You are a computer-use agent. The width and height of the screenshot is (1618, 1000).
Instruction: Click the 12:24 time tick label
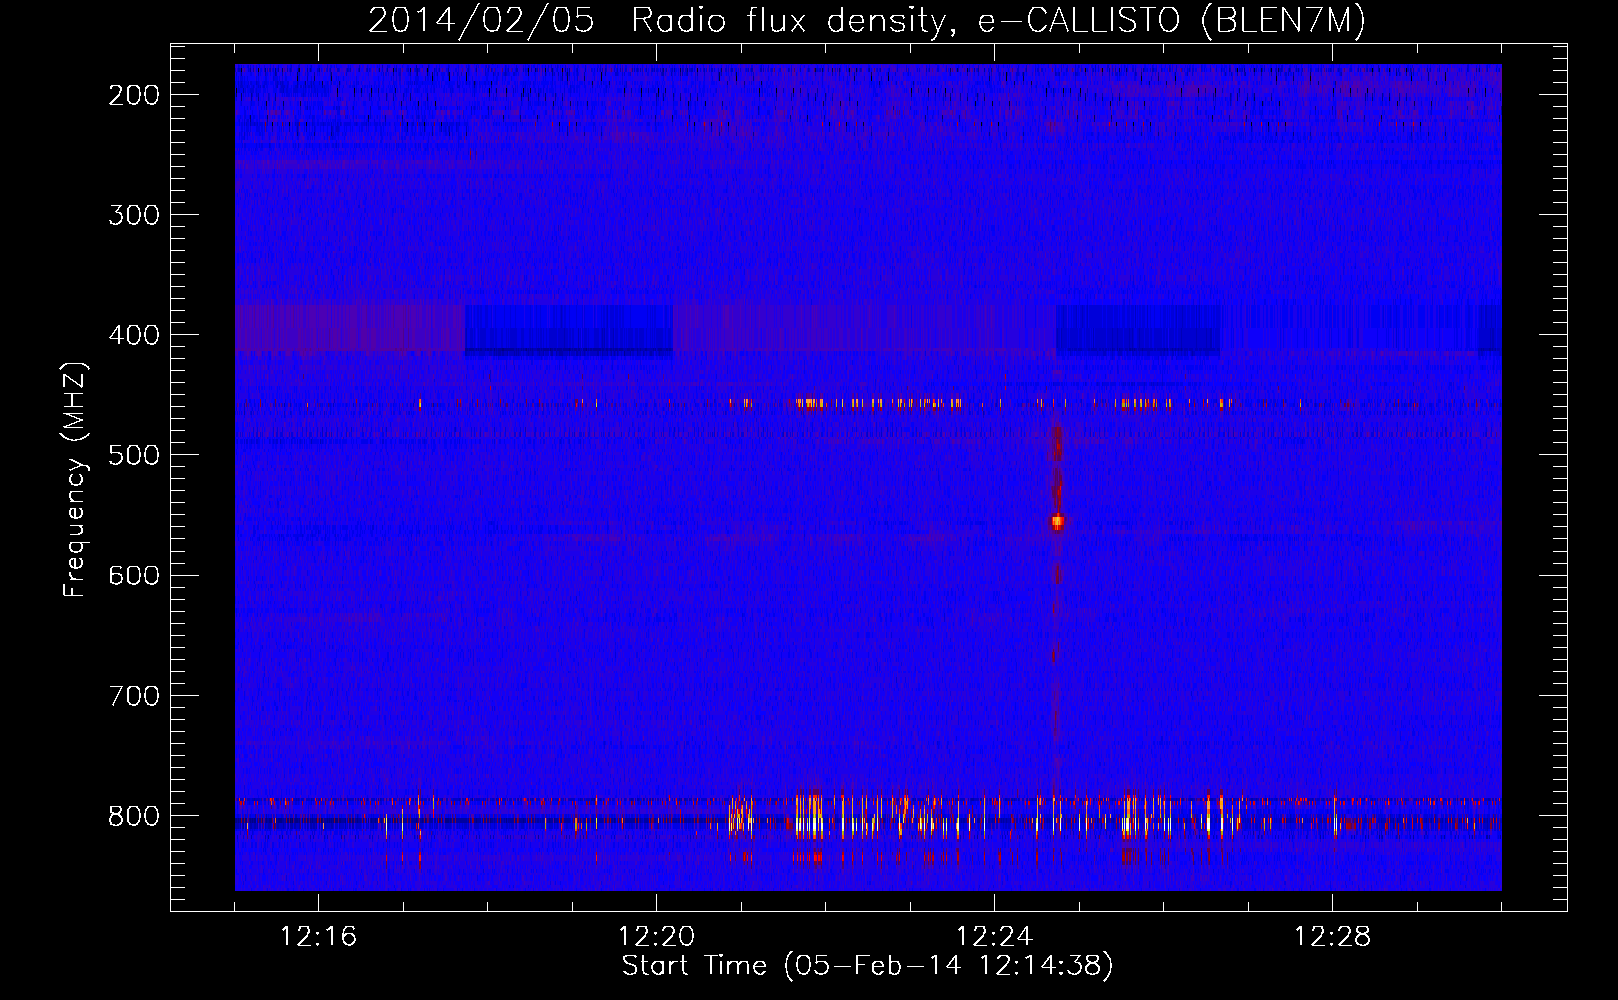click(994, 937)
